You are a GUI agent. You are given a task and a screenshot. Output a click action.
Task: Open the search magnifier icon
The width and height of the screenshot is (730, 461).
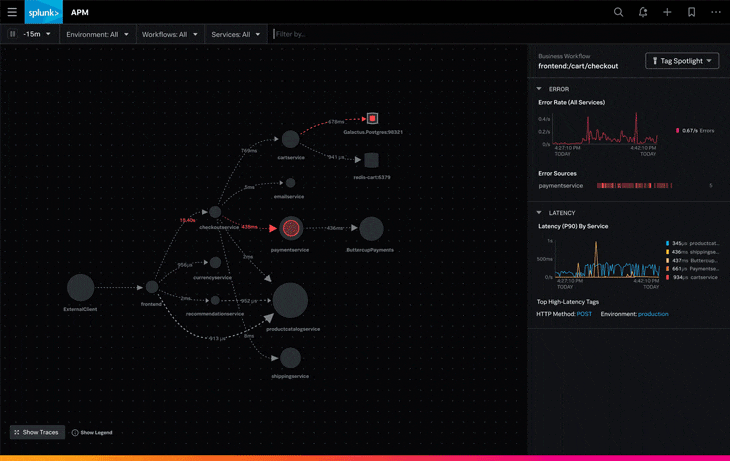618,12
